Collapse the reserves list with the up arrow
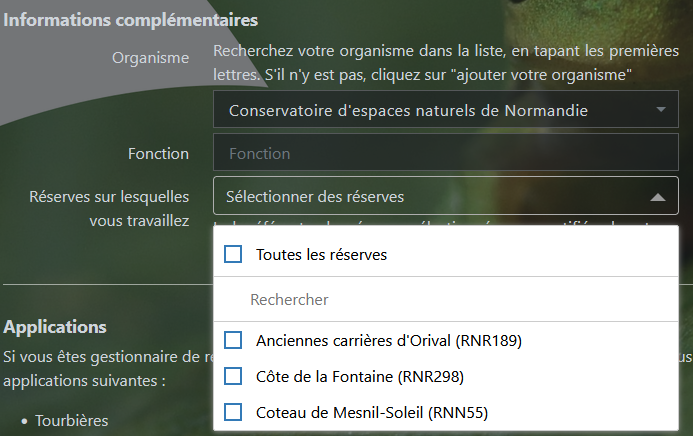The height and width of the screenshot is (436, 693). coord(657,198)
